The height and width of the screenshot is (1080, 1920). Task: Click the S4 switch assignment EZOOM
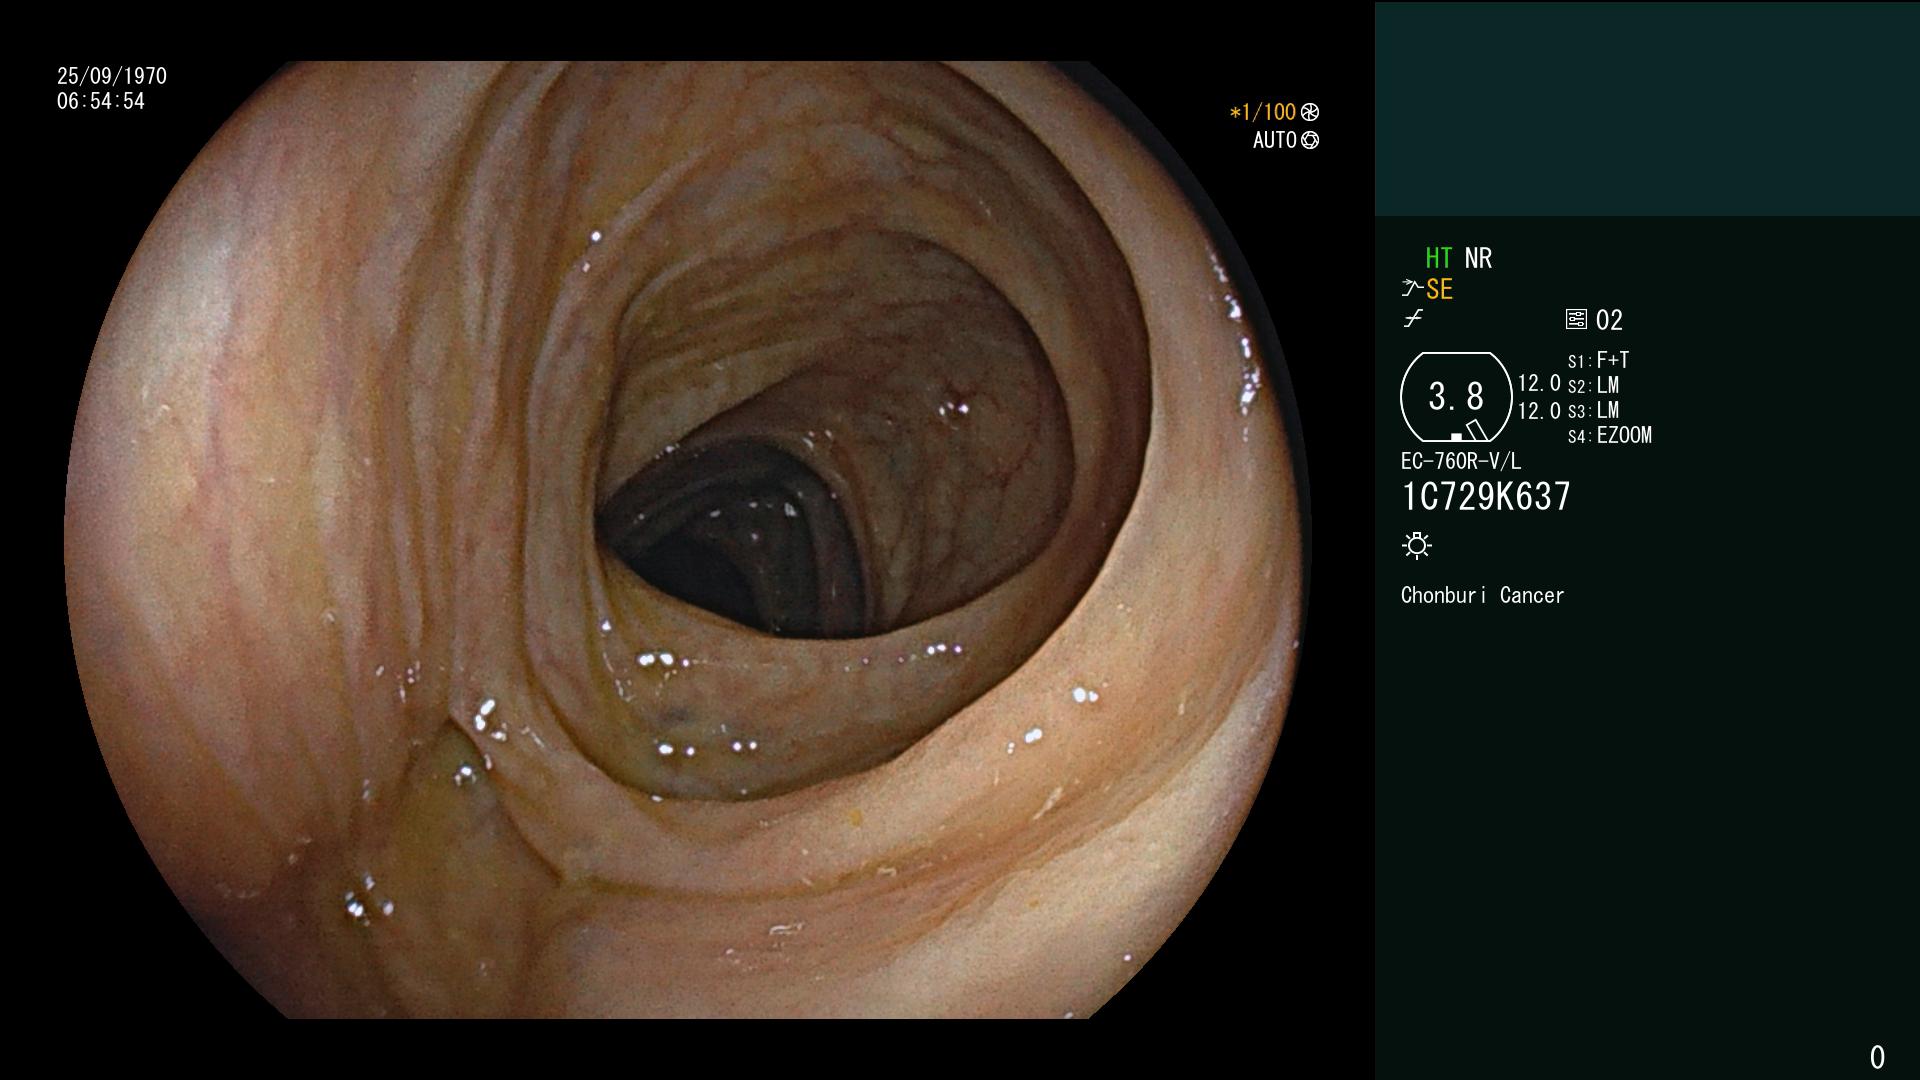tap(1624, 435)
